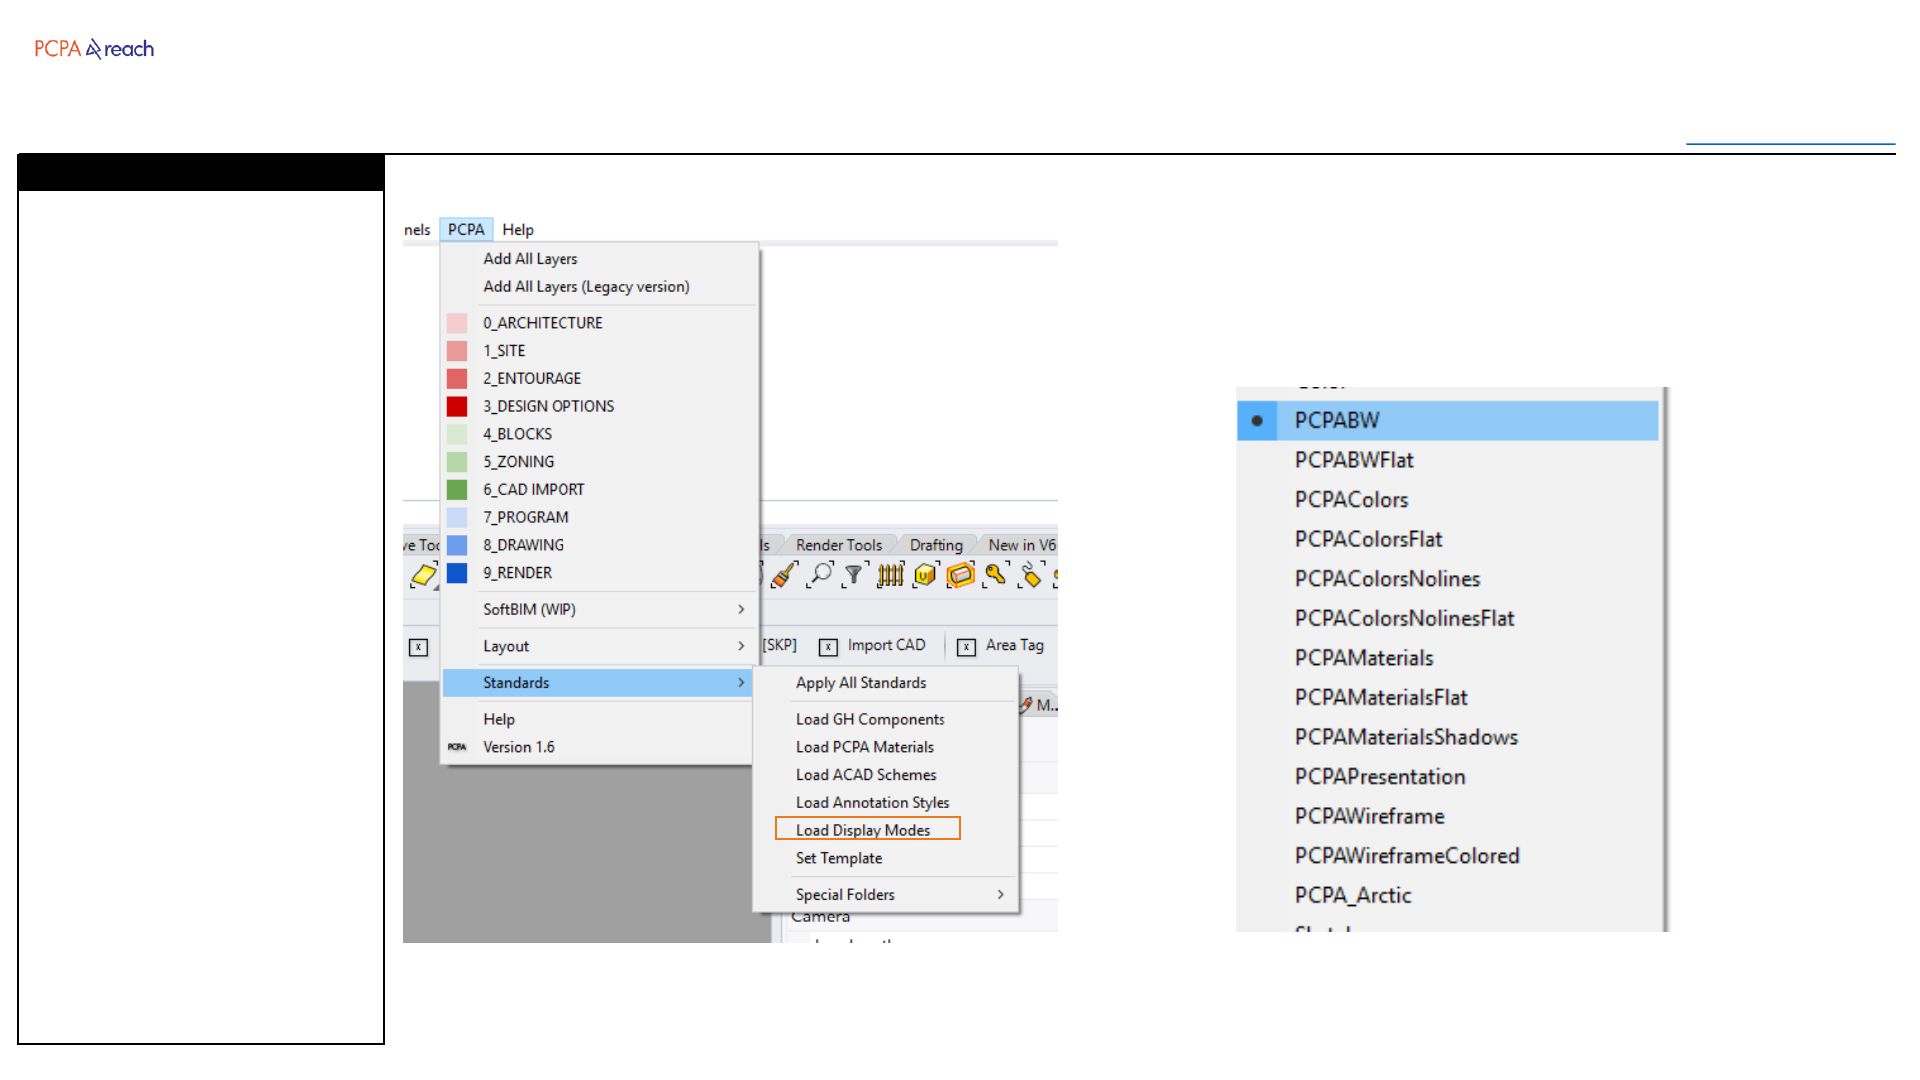This screenshot has height=1080, width=1920.
Task: Click the paintbrush selection tool icon
Action: click(x=785, y=575)
